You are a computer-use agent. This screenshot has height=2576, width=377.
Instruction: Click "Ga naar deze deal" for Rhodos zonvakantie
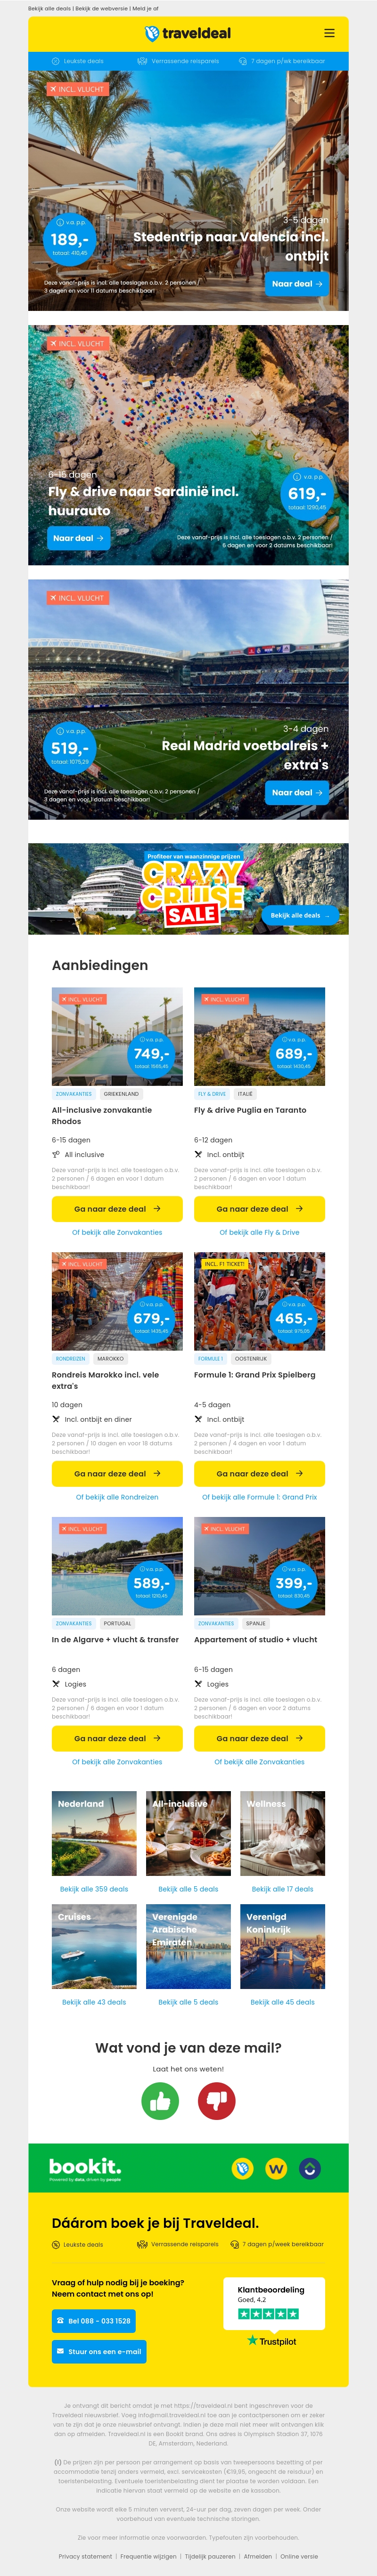117,1208
